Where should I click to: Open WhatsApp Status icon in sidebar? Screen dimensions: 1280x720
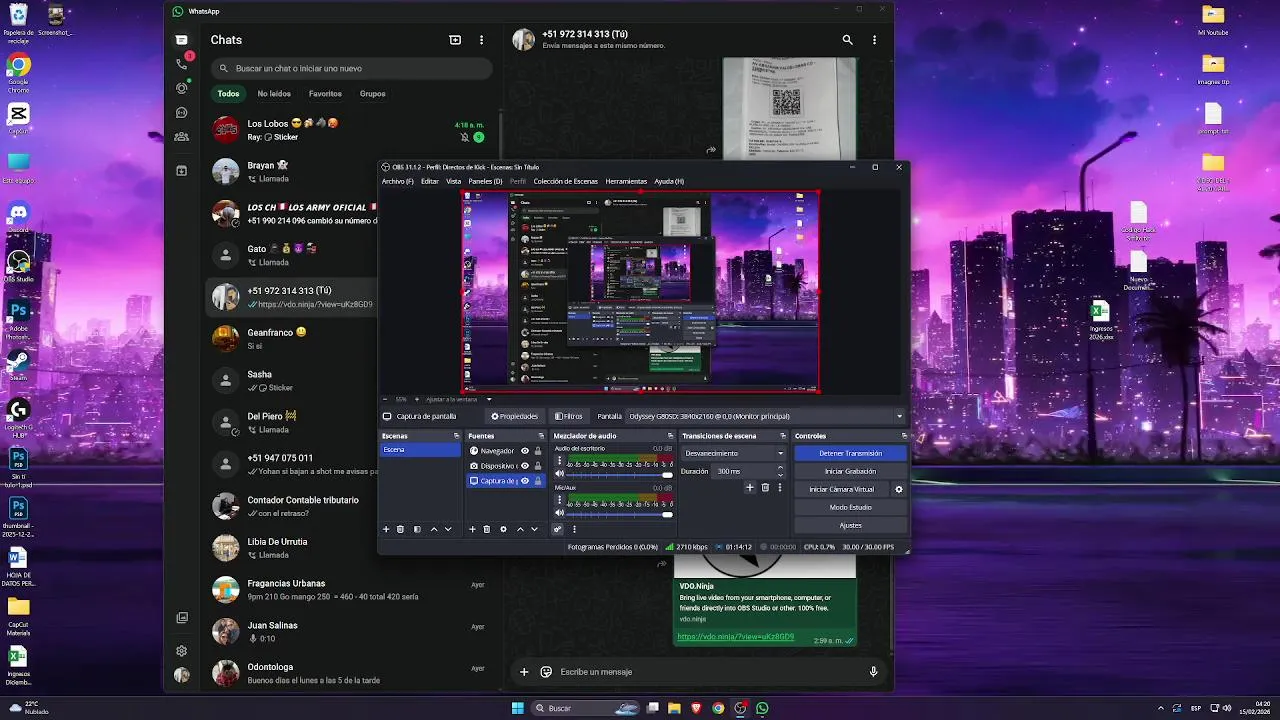pyautogui.click(x=181, y=88)
